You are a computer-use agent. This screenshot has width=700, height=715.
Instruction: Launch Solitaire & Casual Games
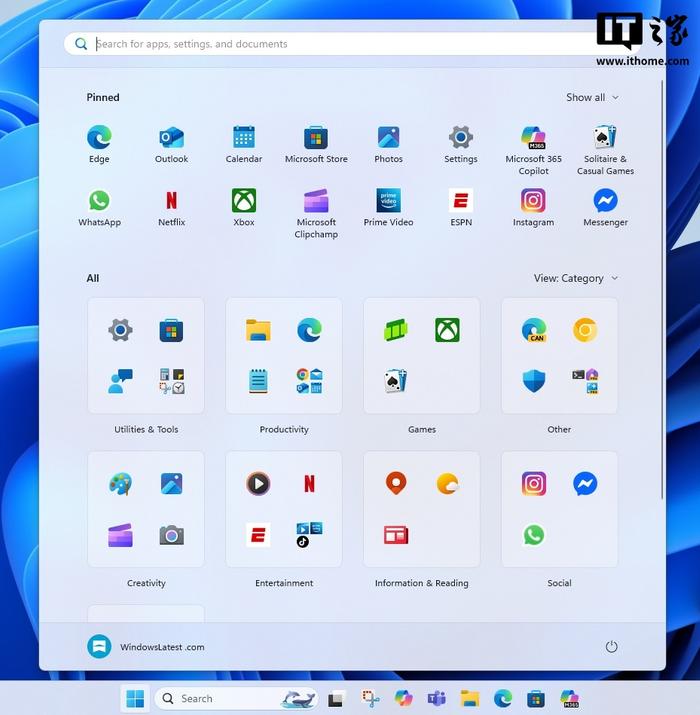point(606,150)
